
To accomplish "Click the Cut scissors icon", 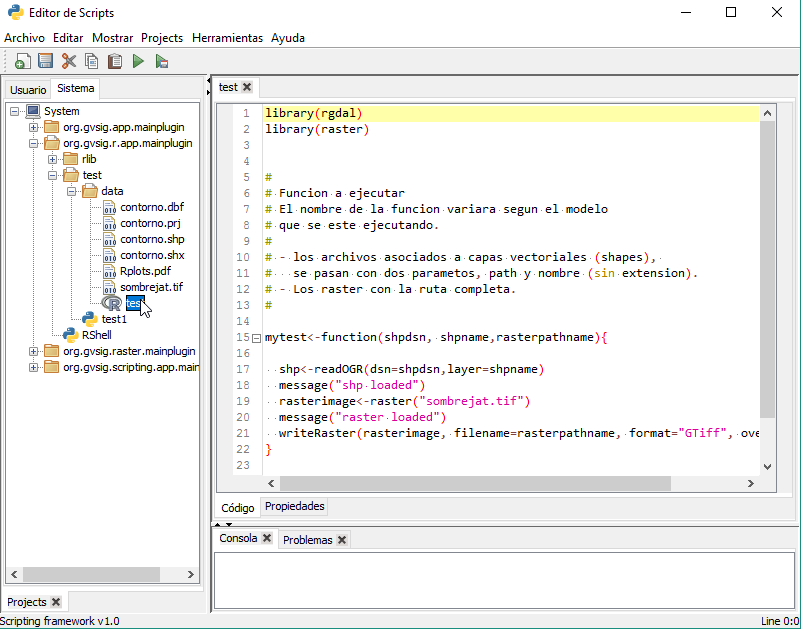I will point(69,62).
